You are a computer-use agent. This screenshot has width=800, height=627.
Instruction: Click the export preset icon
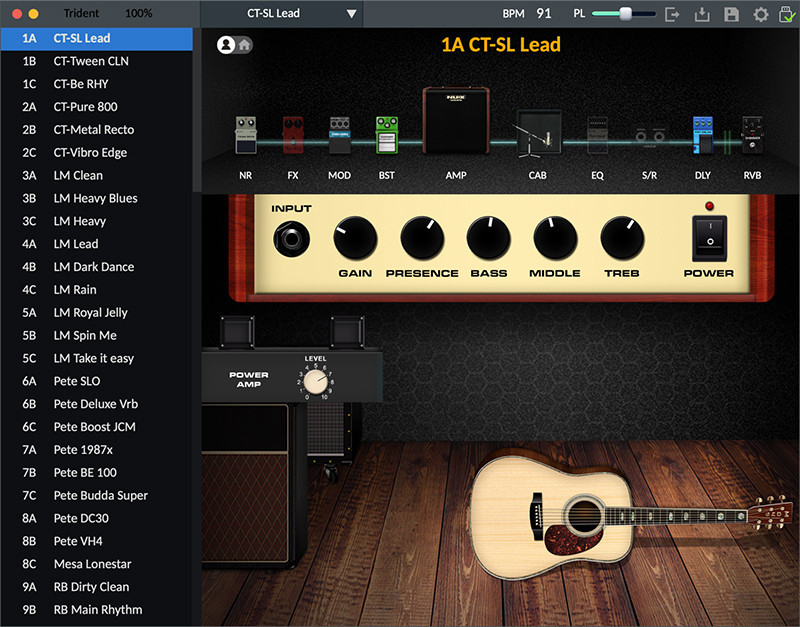tap(673, 14)
